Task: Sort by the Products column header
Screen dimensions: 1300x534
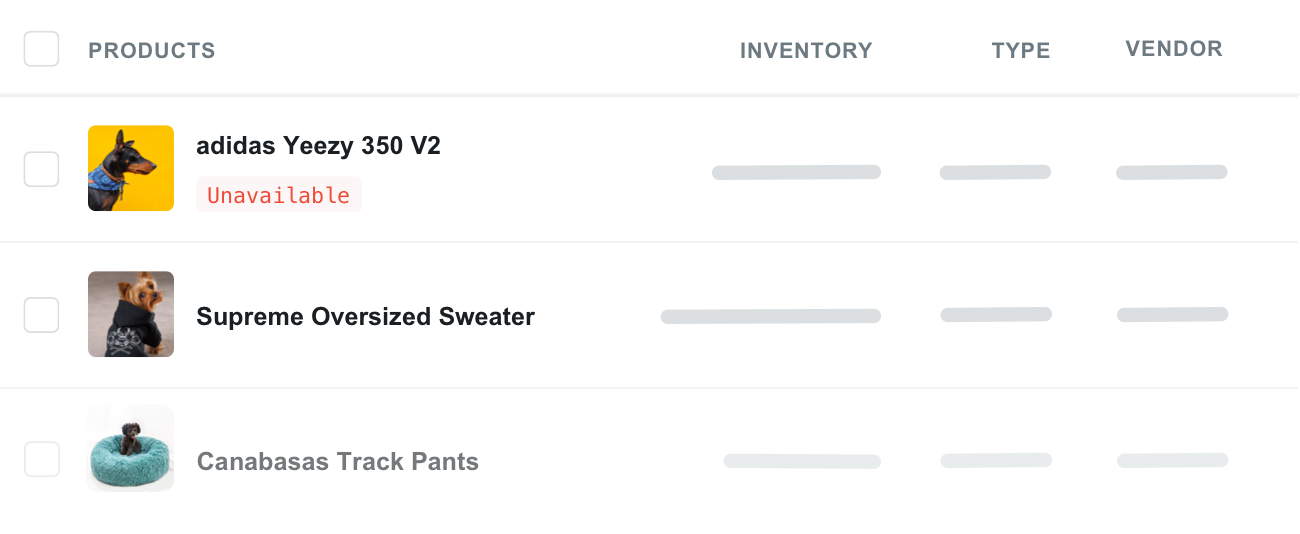Action: pyautogui.click(x=151, y=51)
